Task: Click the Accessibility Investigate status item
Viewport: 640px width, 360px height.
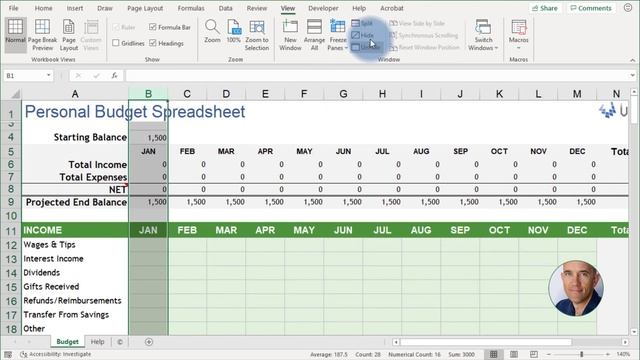Action: click(x=56, y=354)
